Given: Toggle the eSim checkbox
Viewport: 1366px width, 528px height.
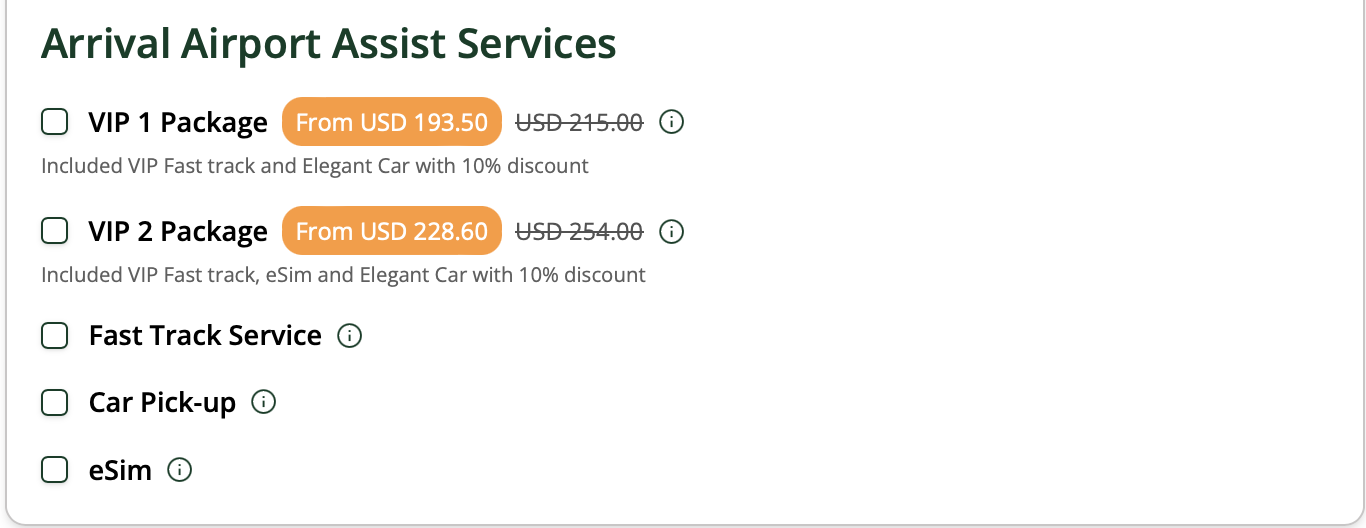Looking at the screenshot, I should [54, 470].
